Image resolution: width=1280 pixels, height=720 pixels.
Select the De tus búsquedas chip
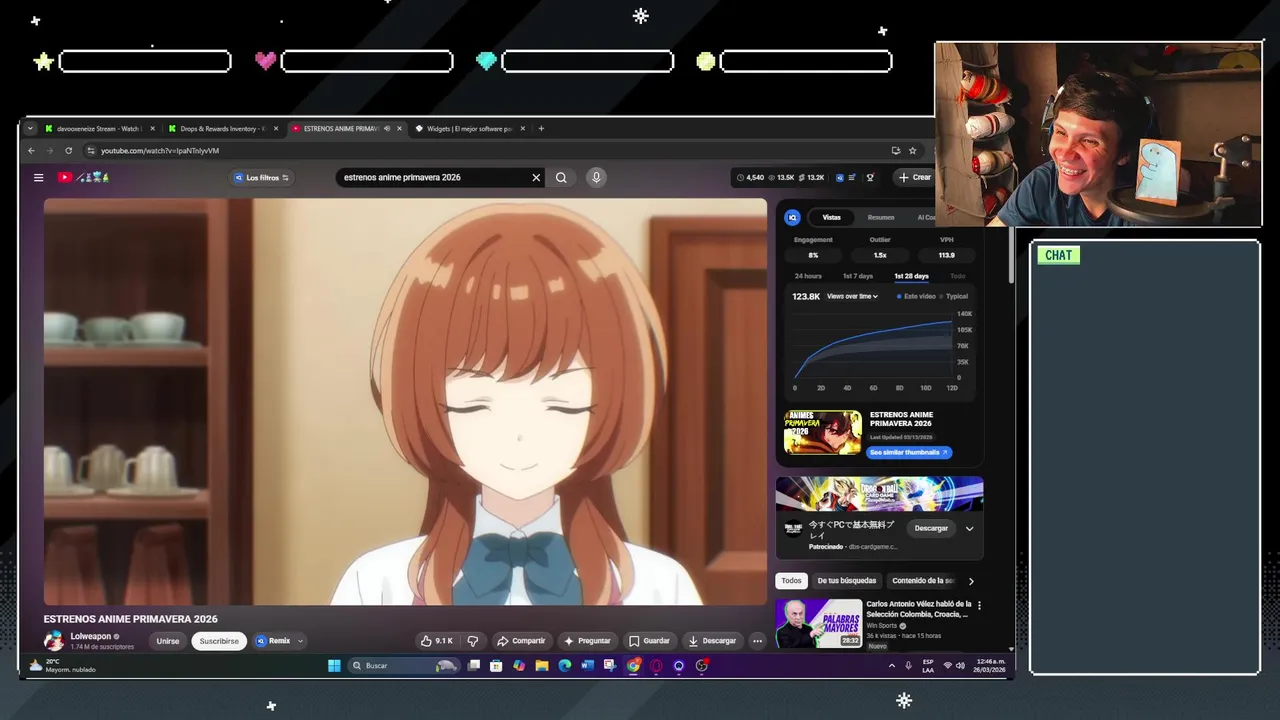[x=846, y=581]
